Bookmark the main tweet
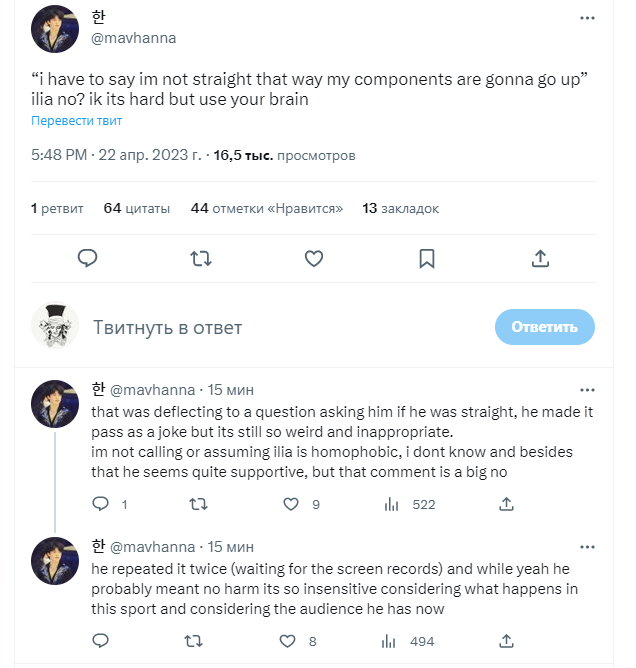Viewport: 636px width, 668px height. click(427, 259)
